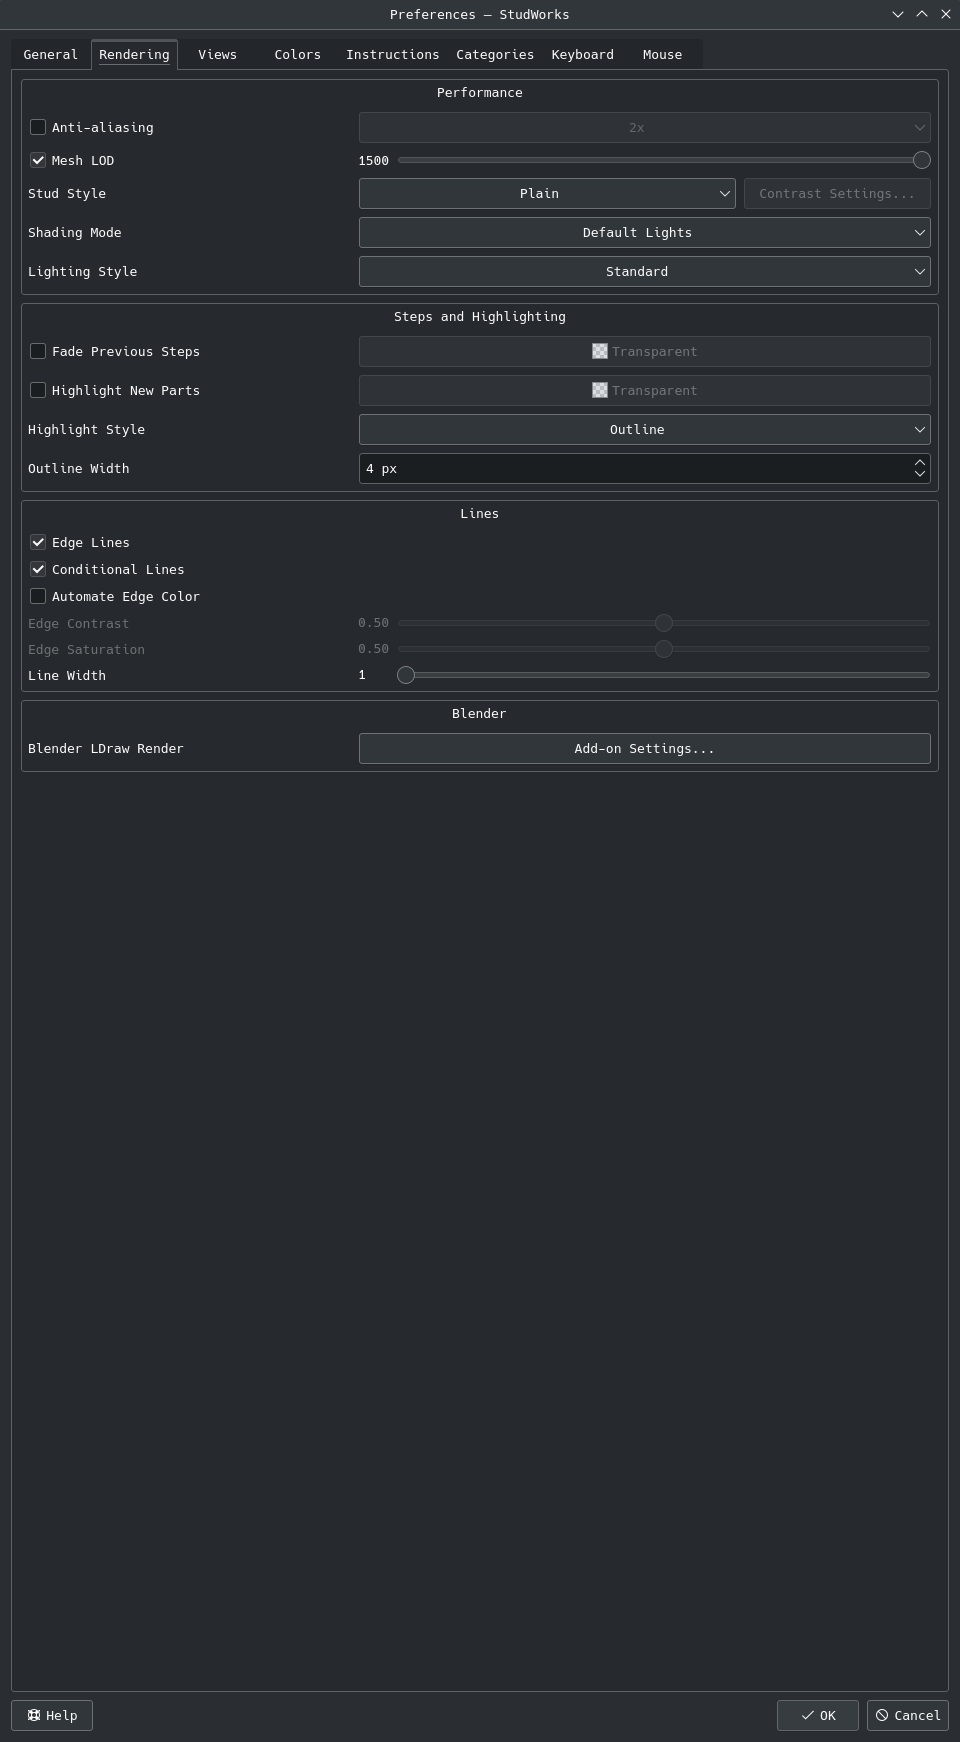This screenshot has height=1742, width=960.
Task: Click the Highlight New Parts color swatch
Action: 600,390
